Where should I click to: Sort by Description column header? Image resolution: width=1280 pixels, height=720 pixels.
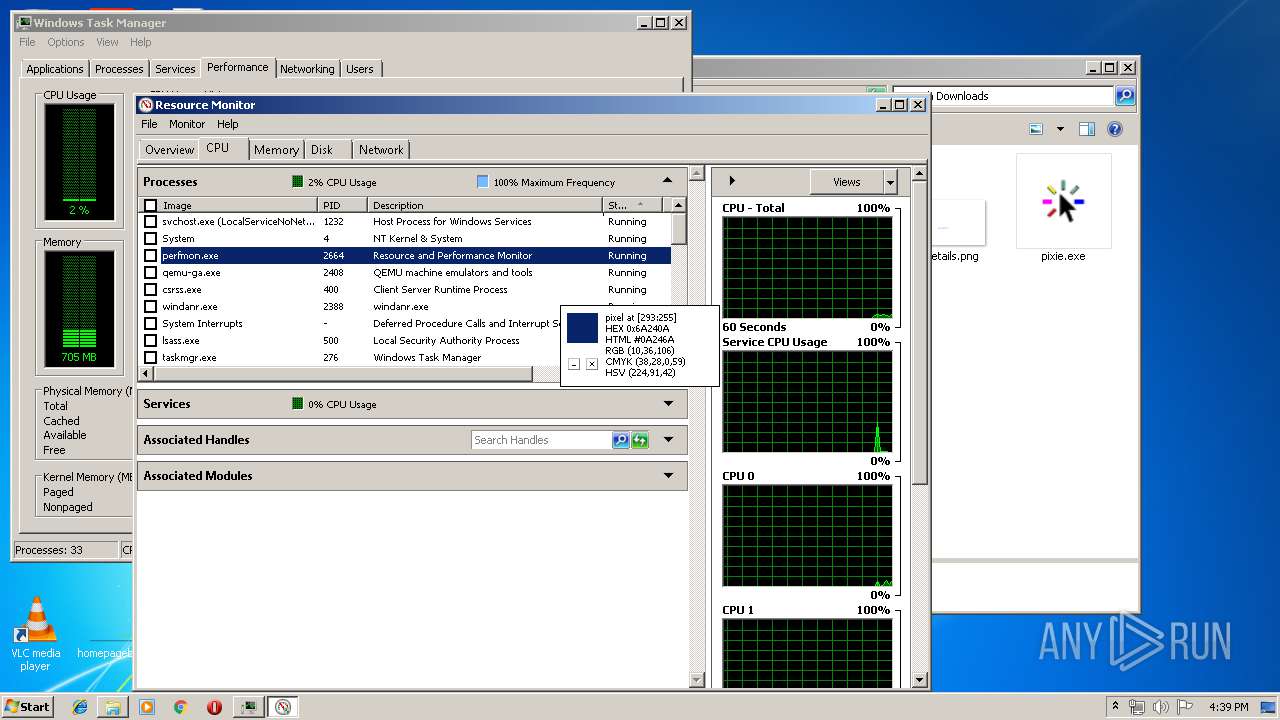484,205
